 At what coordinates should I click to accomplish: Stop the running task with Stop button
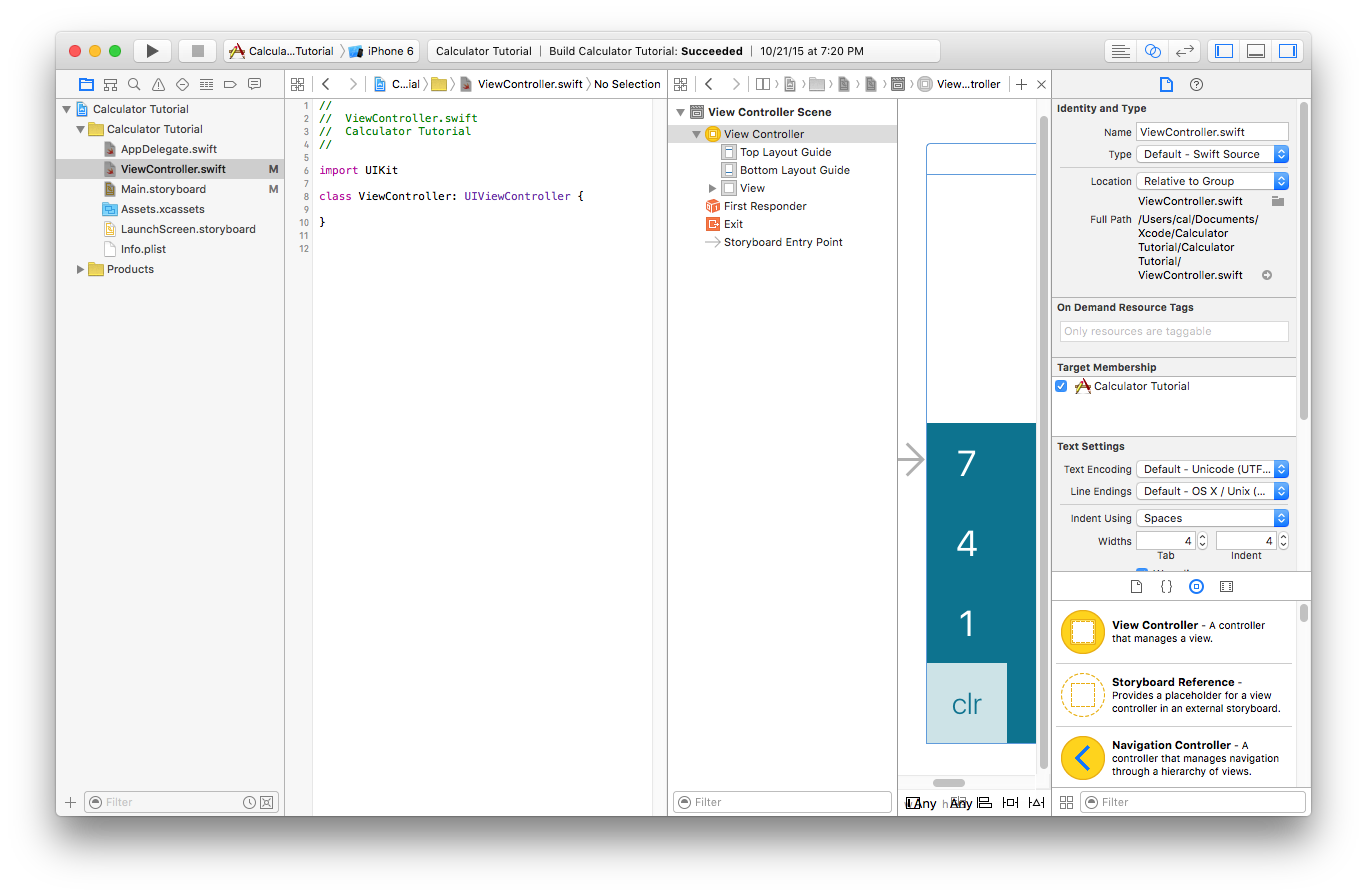(197, 51)
